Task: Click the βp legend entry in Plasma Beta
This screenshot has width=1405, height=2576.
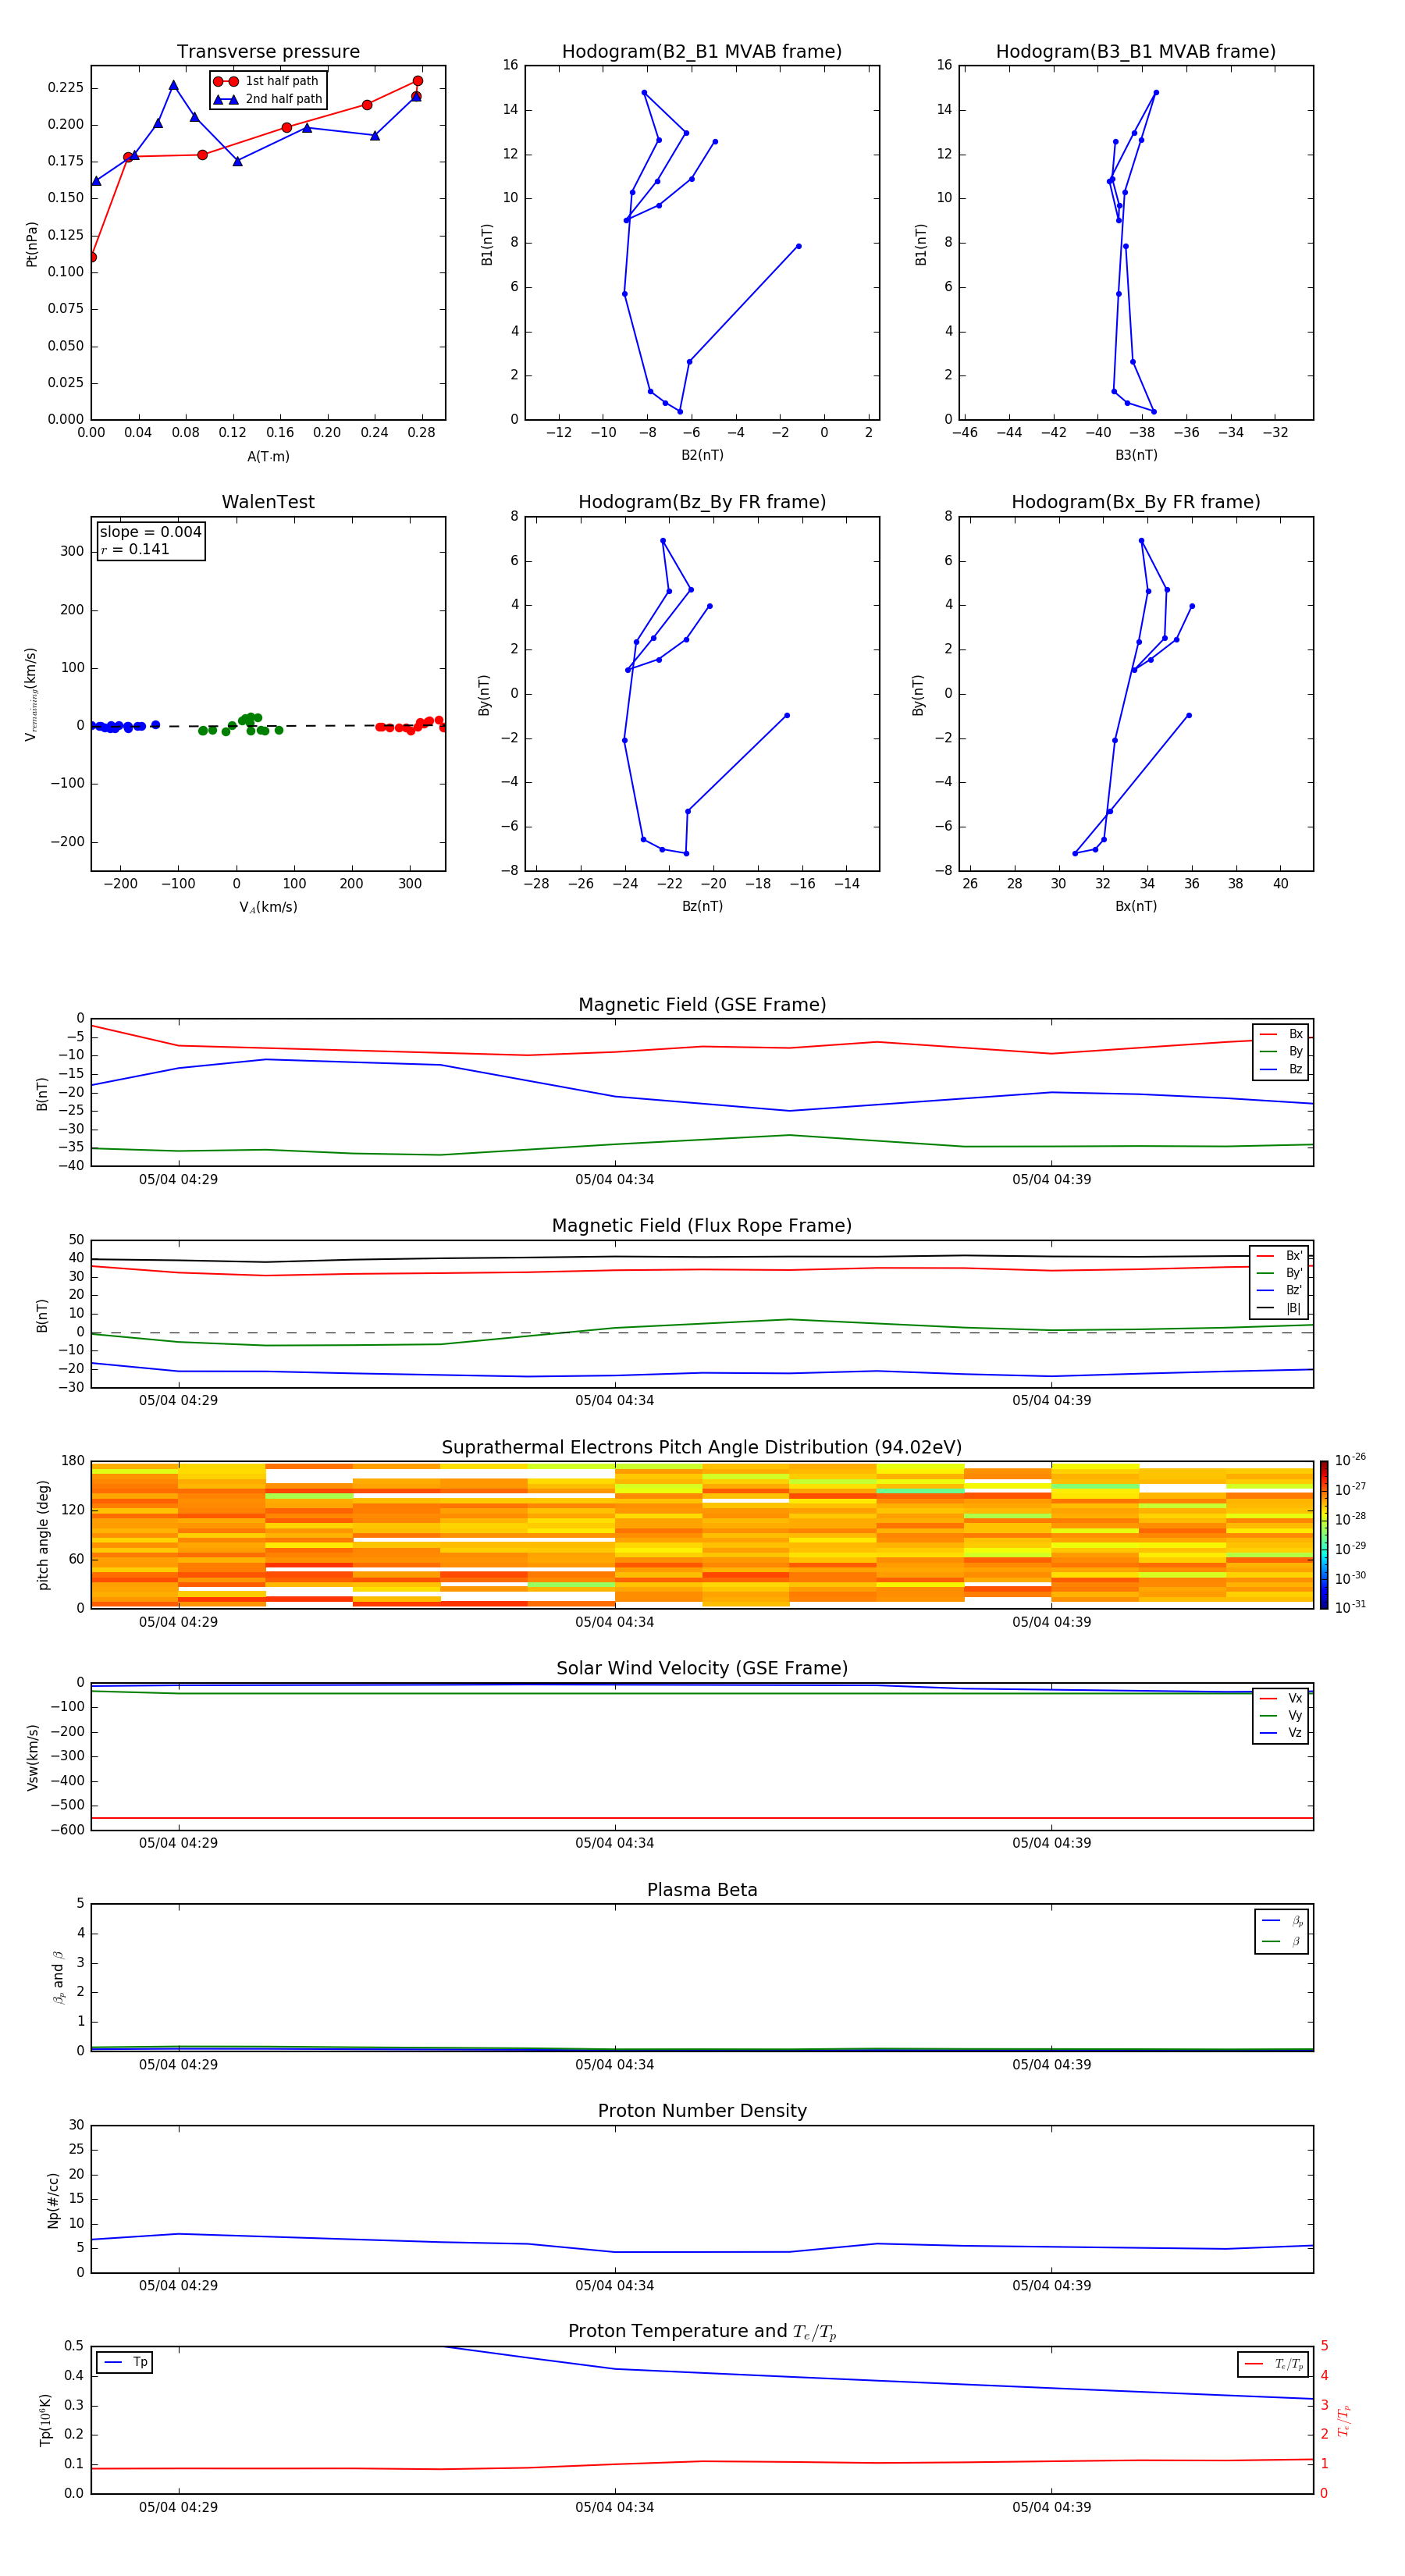Action: (1282, 1921)
